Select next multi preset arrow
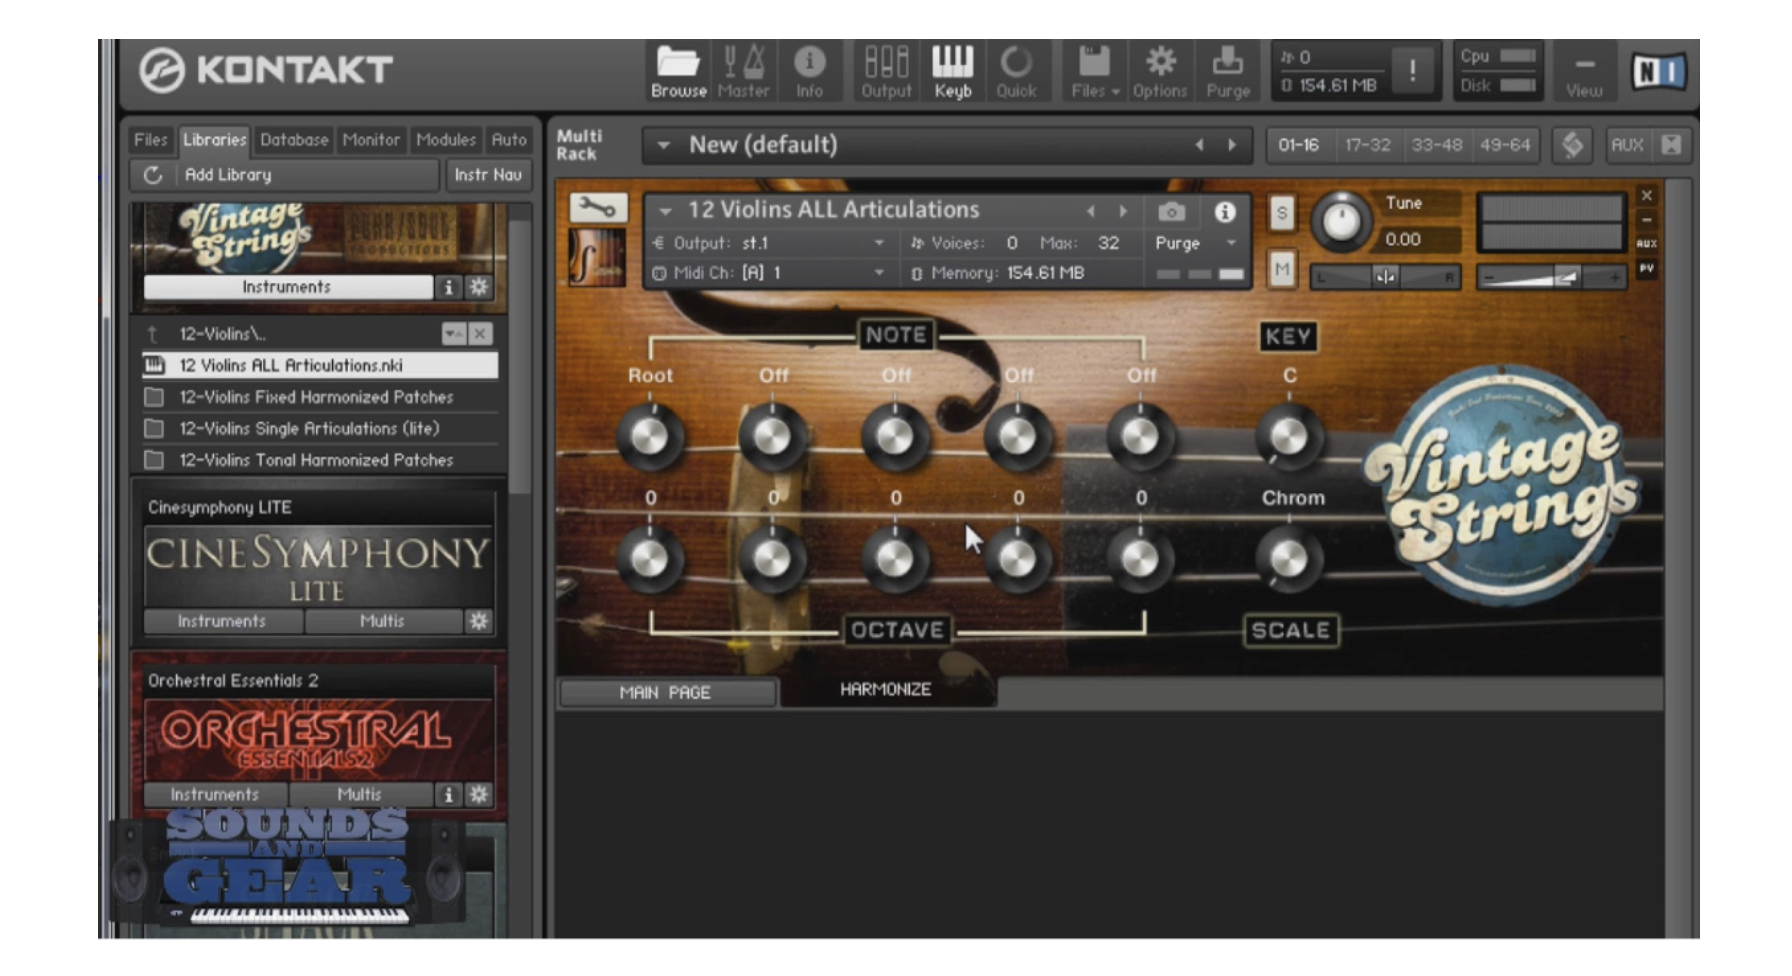1792x976 pixels. [1232, 145]
